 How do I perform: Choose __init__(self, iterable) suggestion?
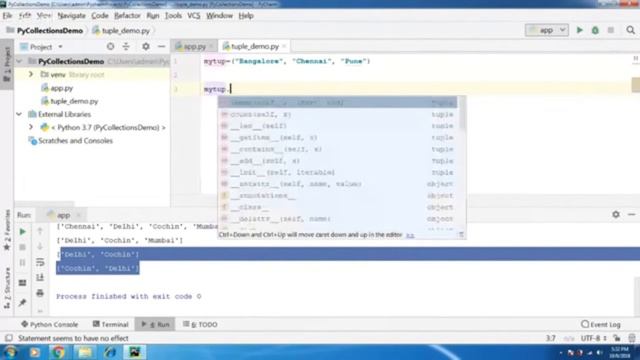coord(337,172)
